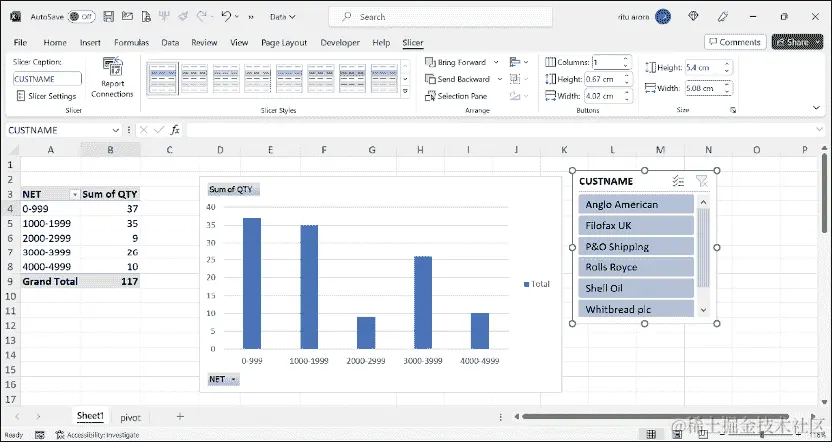
Task: Select Filofax UK in the slicer
Action: (x=636, y=226)
